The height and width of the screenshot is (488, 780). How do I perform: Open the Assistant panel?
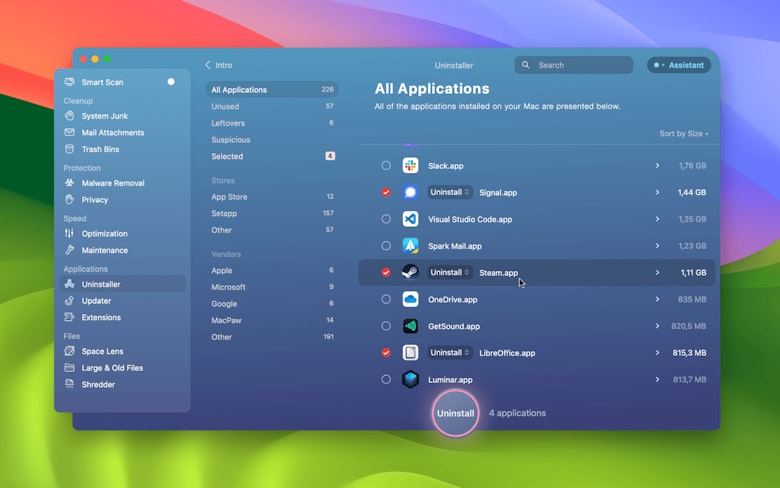tap(679, 65)
